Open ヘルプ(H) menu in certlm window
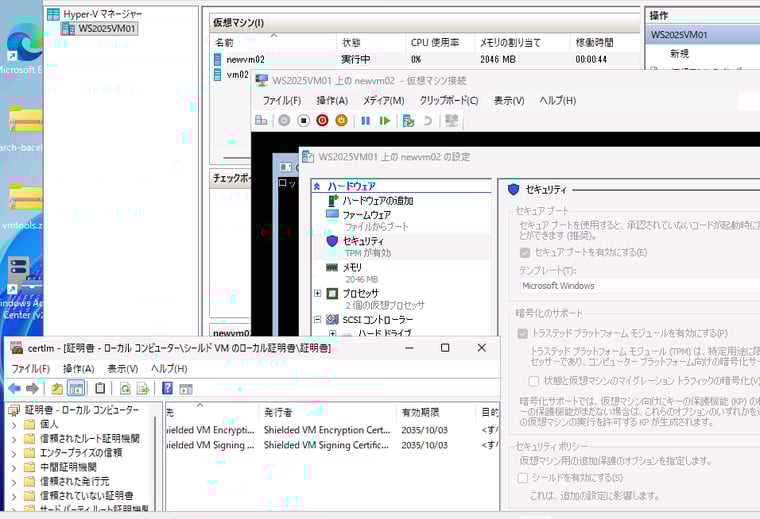The width and height of the screenshot is (760, 519). point(169,369)
